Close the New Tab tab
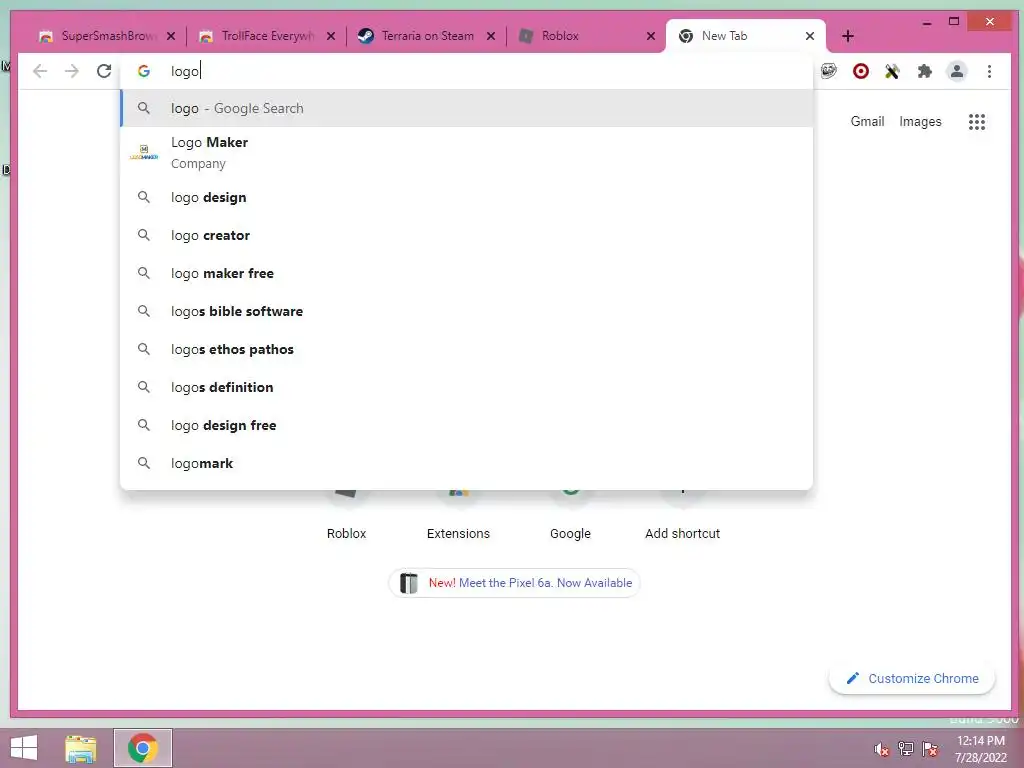This screenshot has height=768, width=1024. pos(810,36)
